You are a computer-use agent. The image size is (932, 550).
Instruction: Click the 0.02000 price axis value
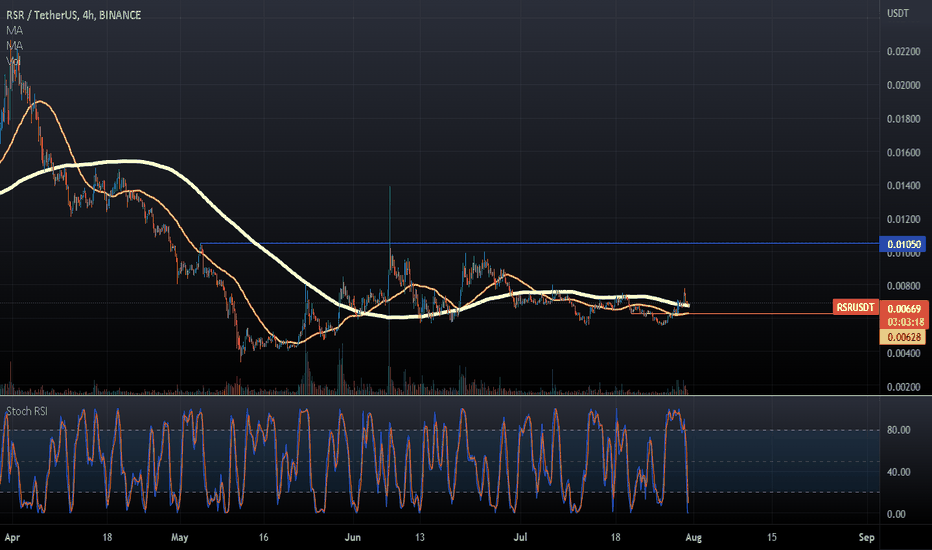pos(903,85)
